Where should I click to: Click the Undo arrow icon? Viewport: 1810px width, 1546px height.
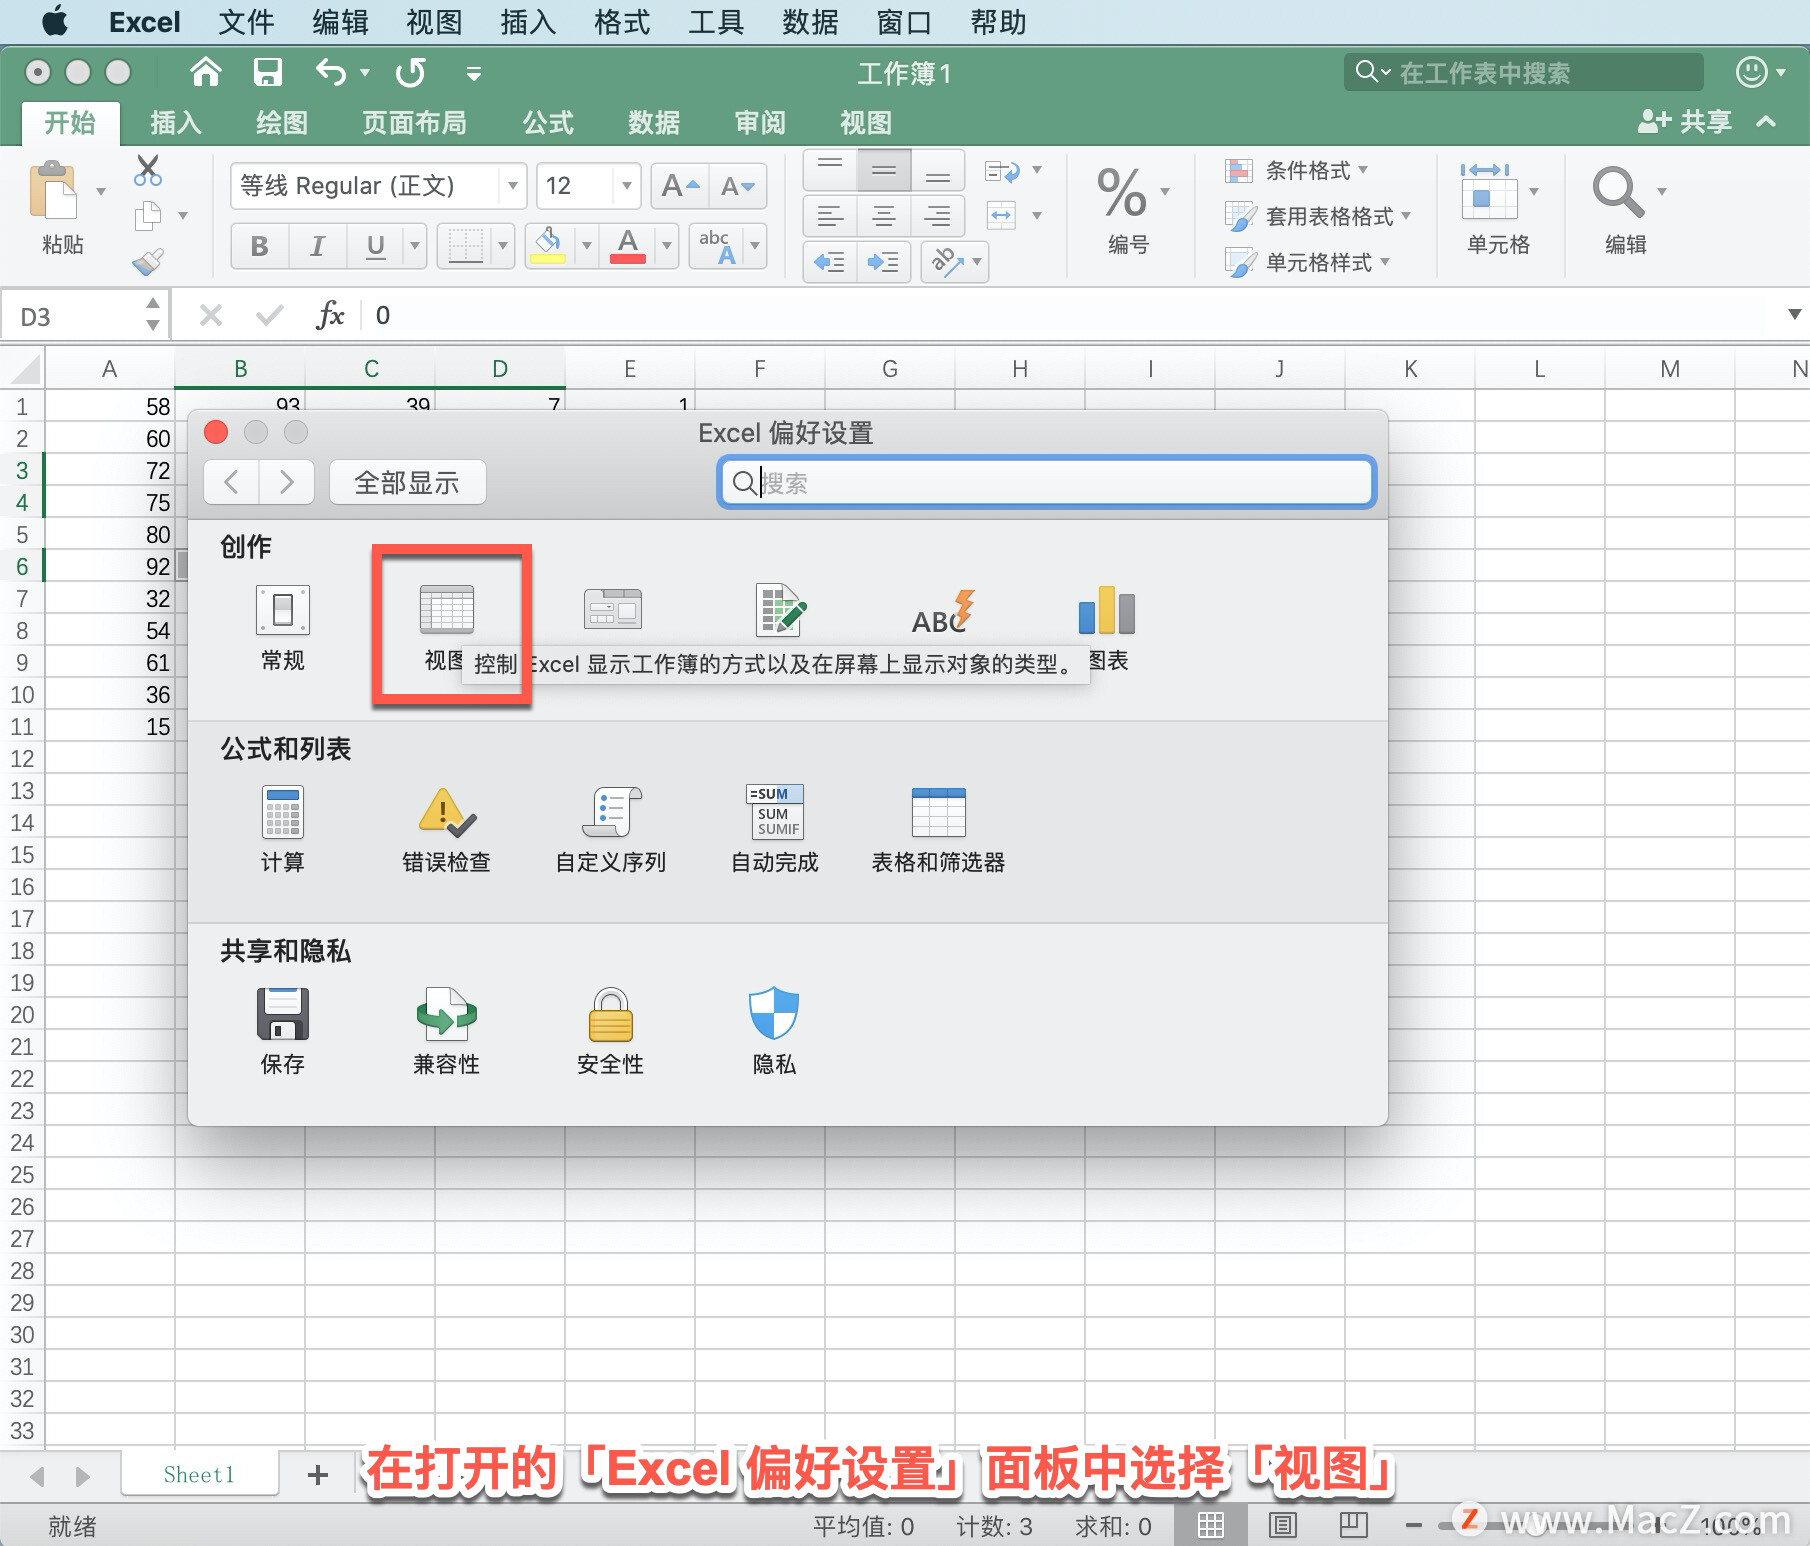(x=331, y=72)
